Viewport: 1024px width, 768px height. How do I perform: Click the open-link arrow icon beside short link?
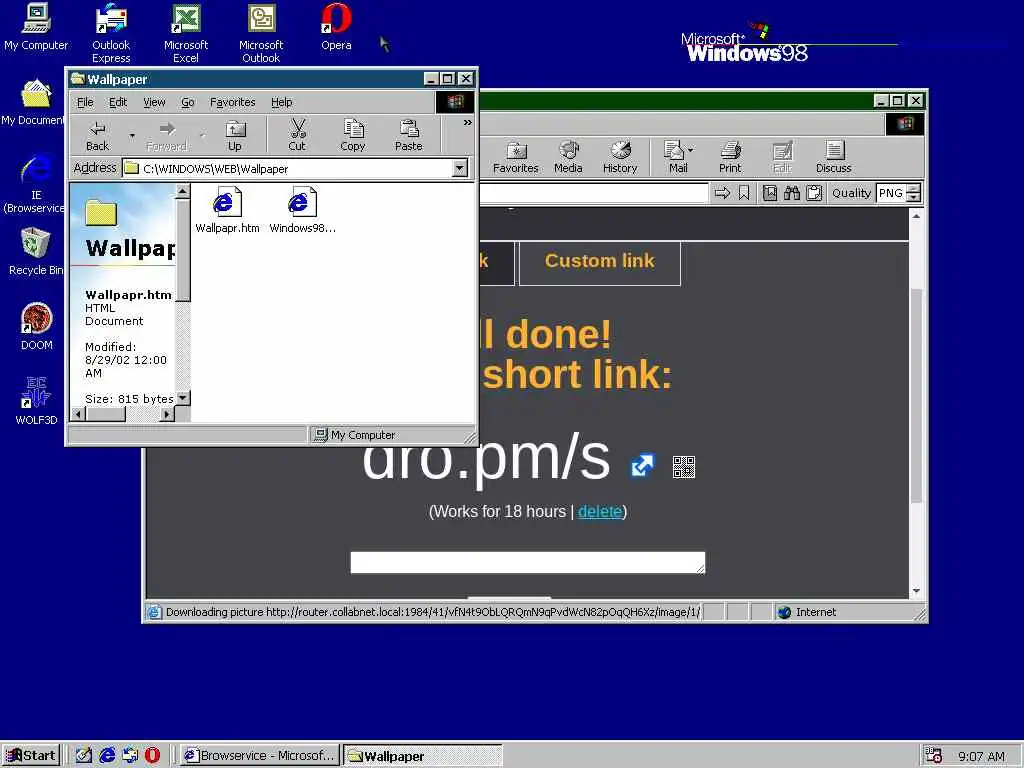[x=642, y=466]
